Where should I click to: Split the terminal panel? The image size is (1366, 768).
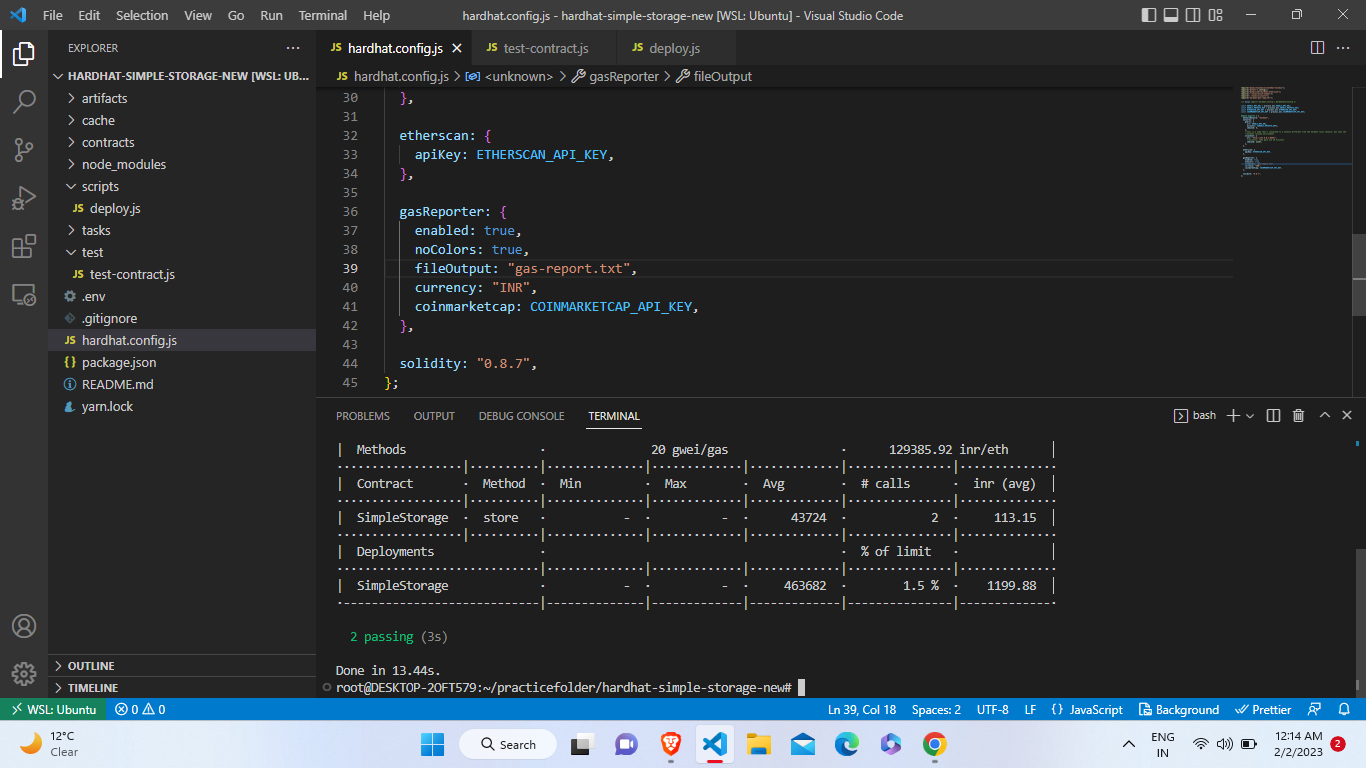1273,415
